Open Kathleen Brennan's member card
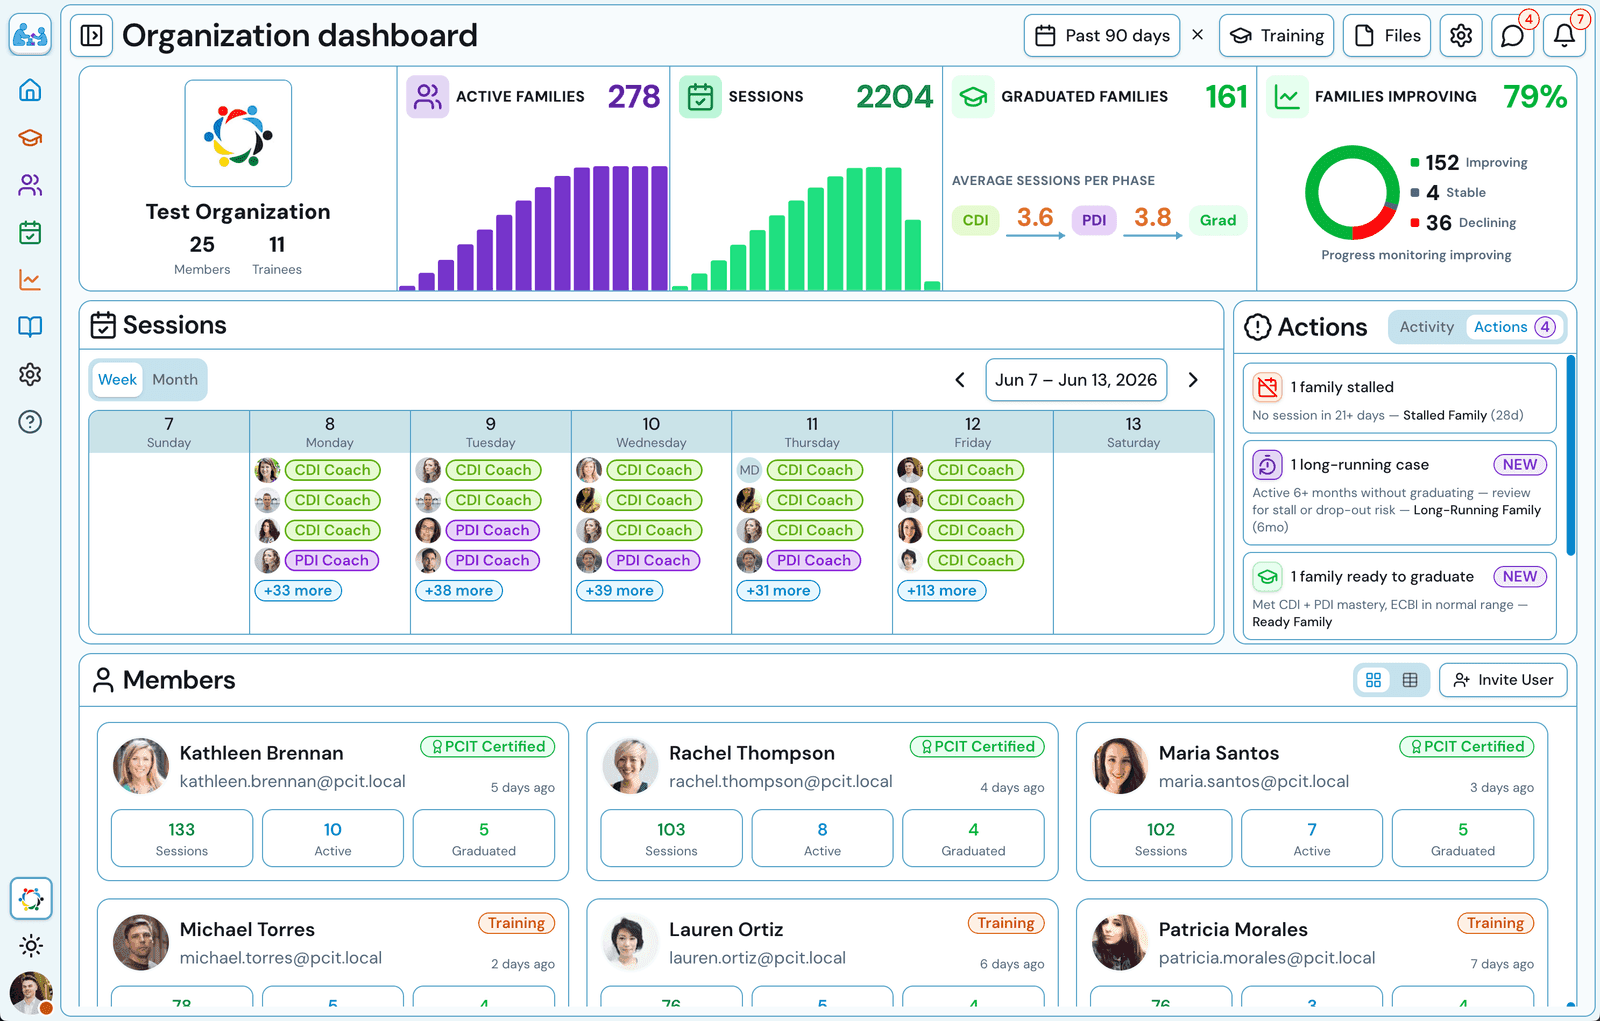The width and height of the screenshot is (1600, 1021). (x=333, y=802)
